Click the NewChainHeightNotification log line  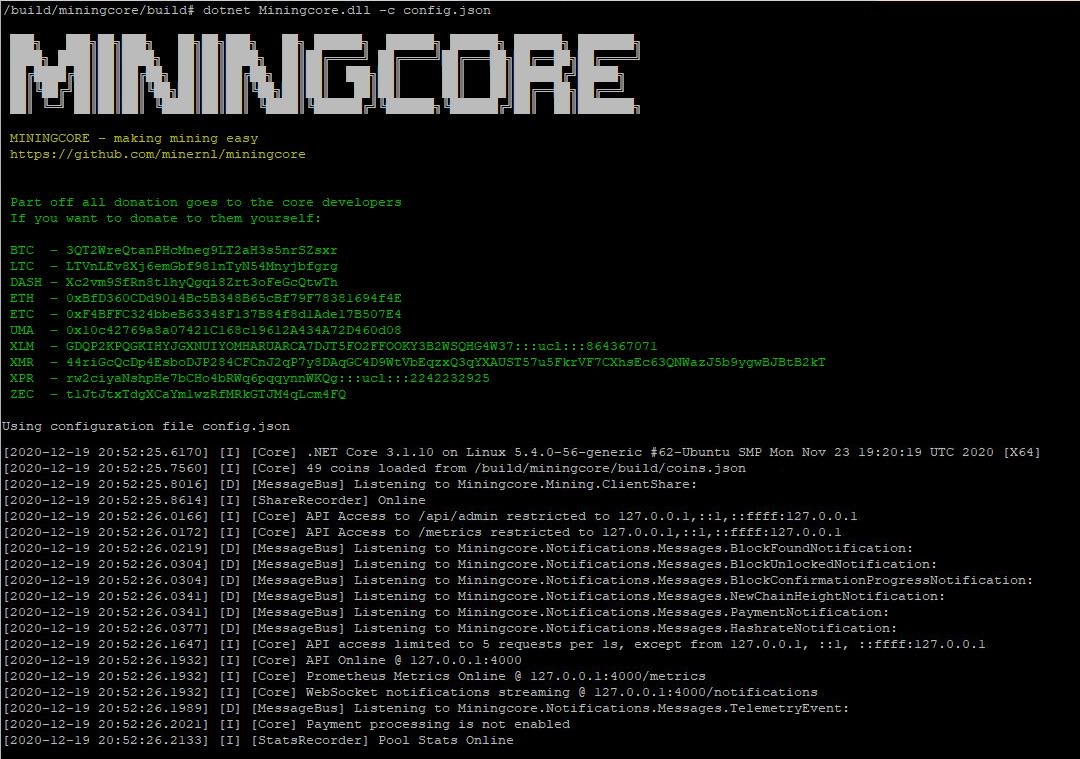[474, 596]
